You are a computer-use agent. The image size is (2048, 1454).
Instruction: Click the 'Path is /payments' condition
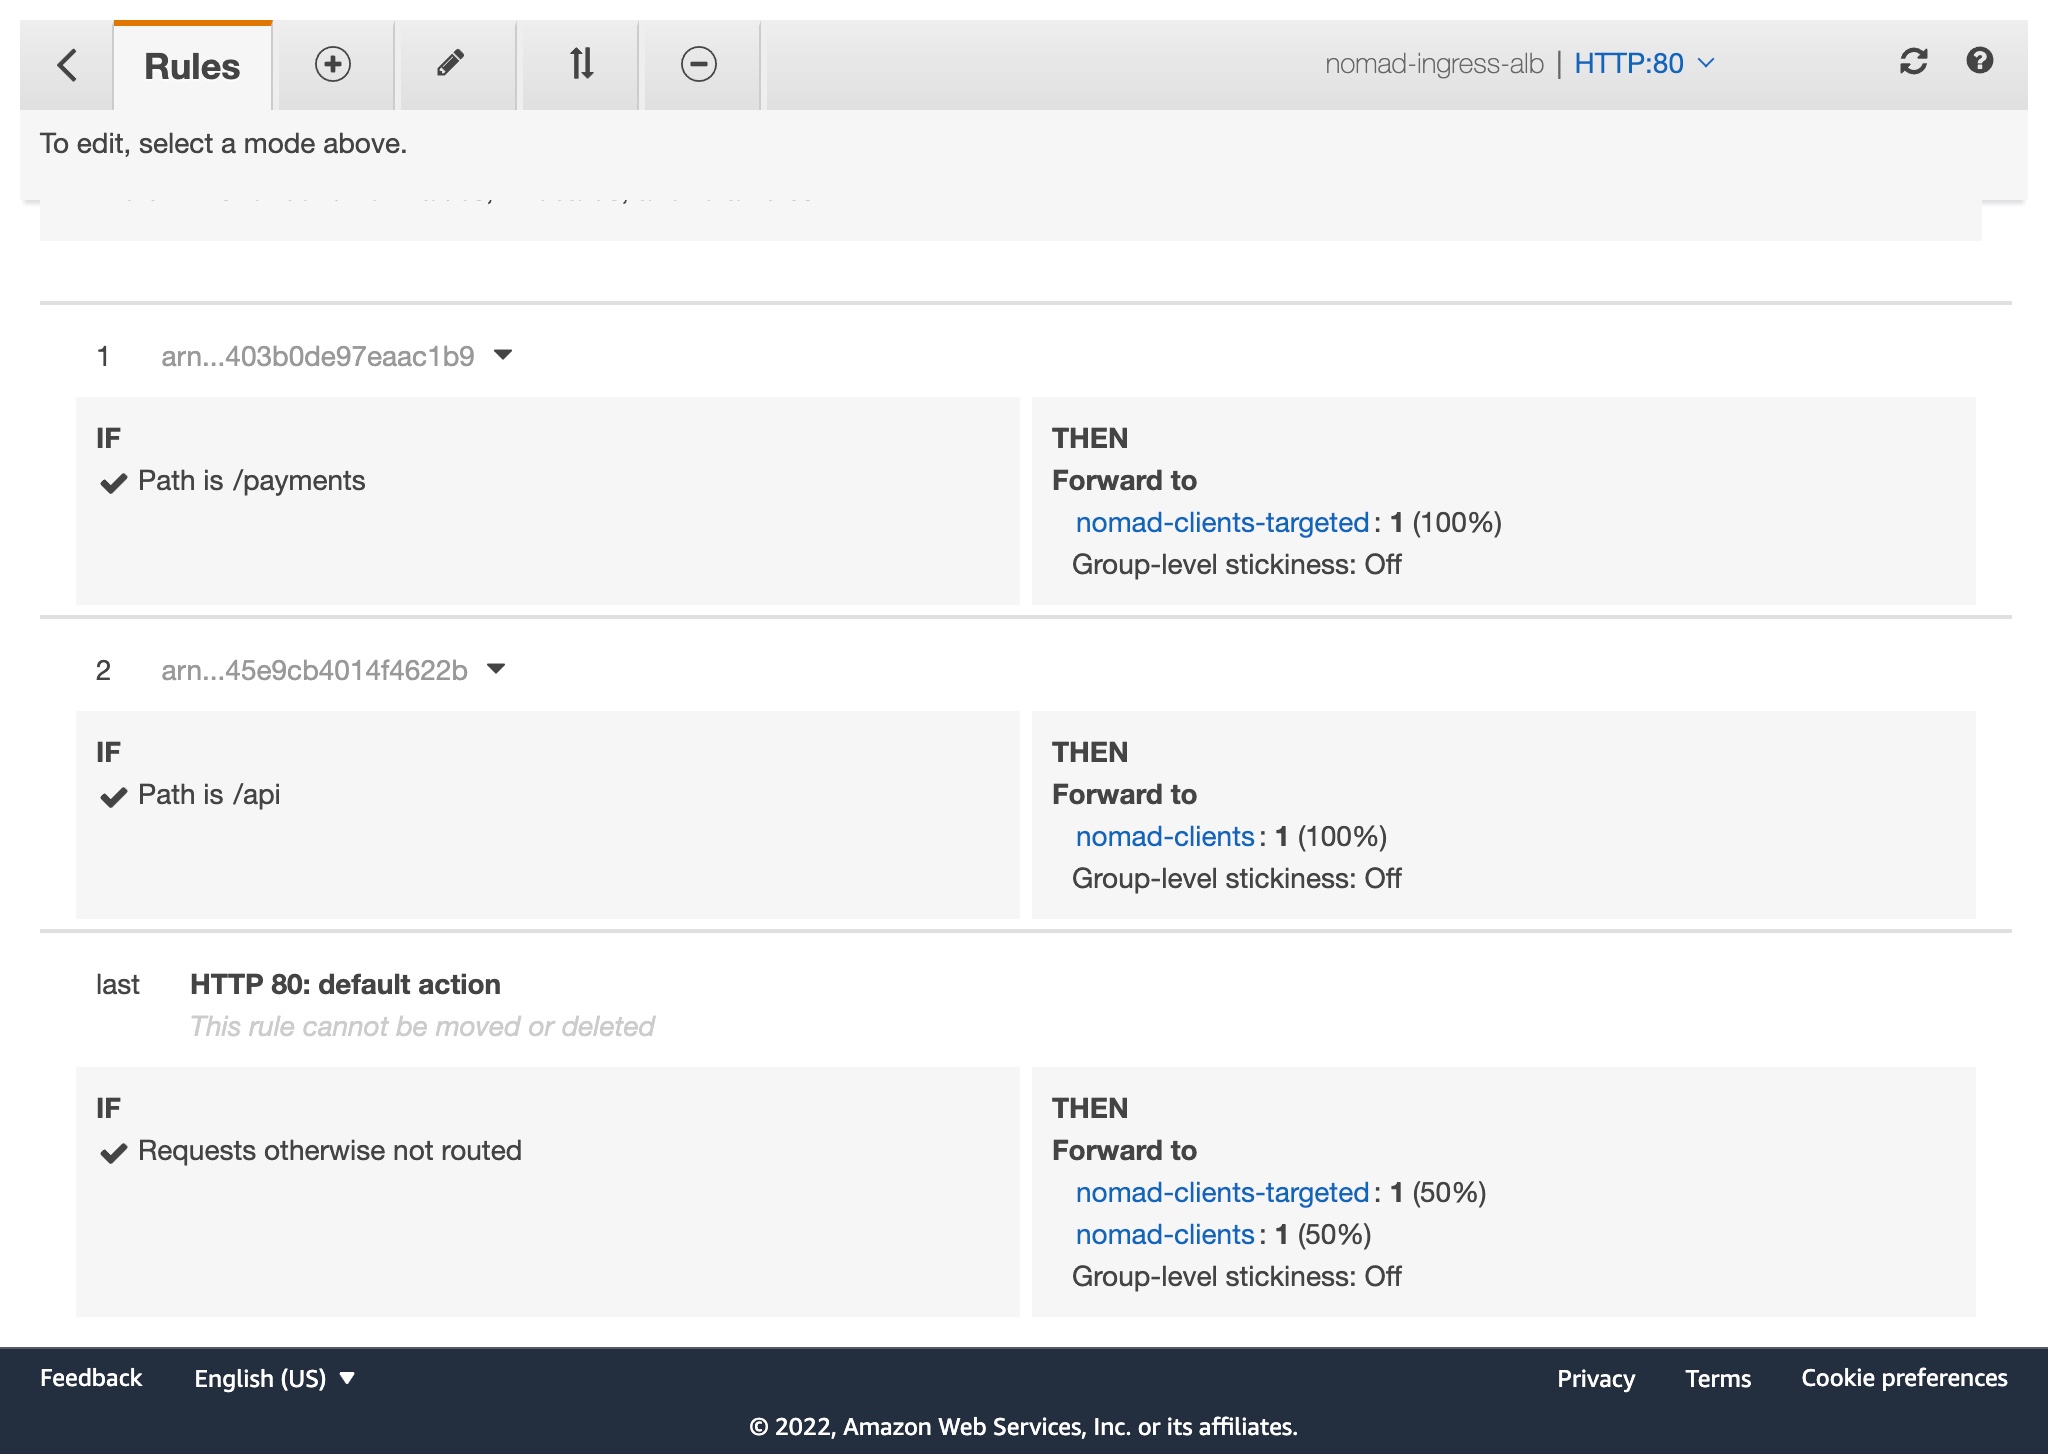[251, 481]
